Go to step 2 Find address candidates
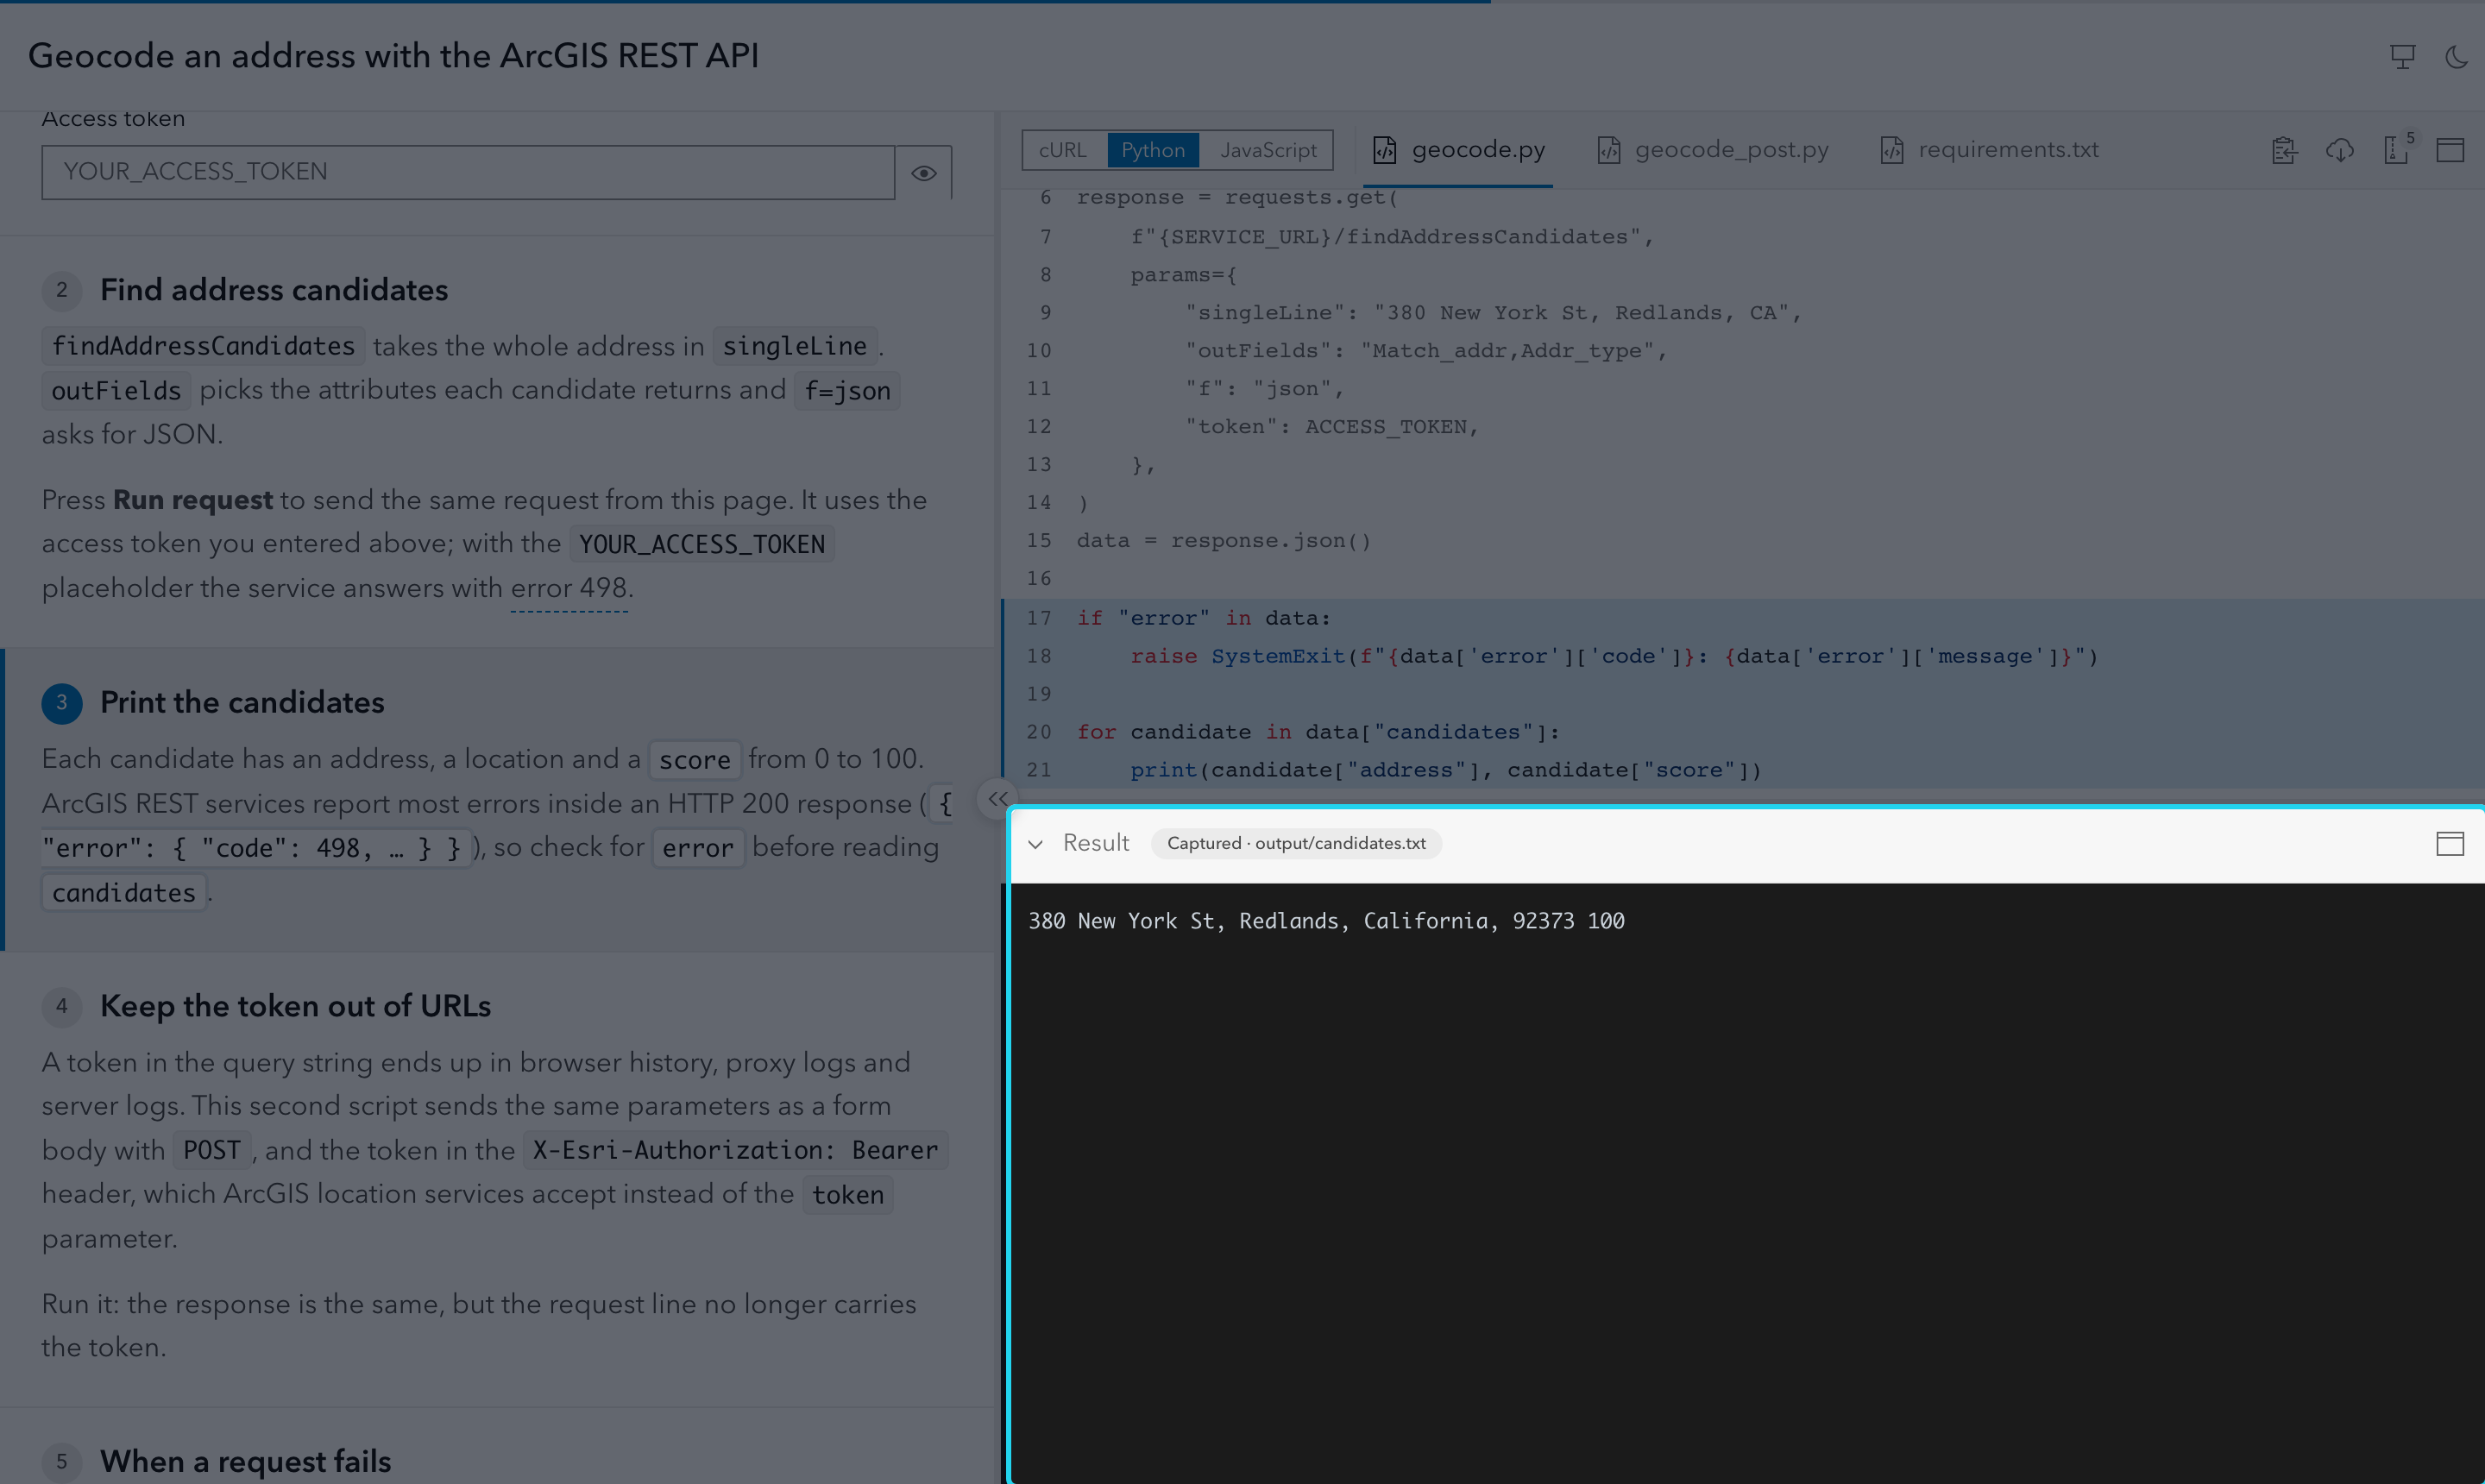 coord(273,290)
